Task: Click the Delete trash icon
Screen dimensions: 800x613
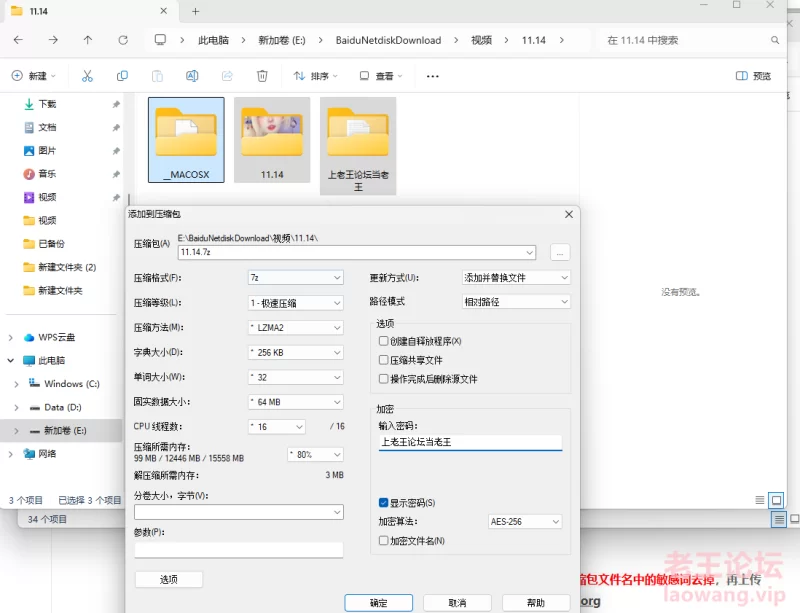Action: 262,76
